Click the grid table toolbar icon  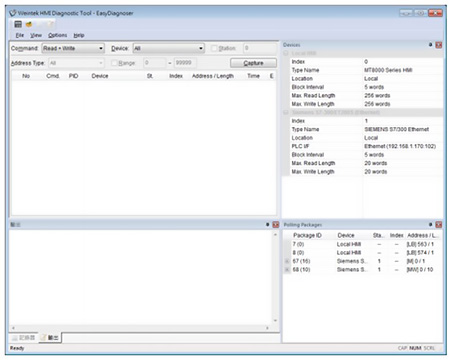point(18,24)
